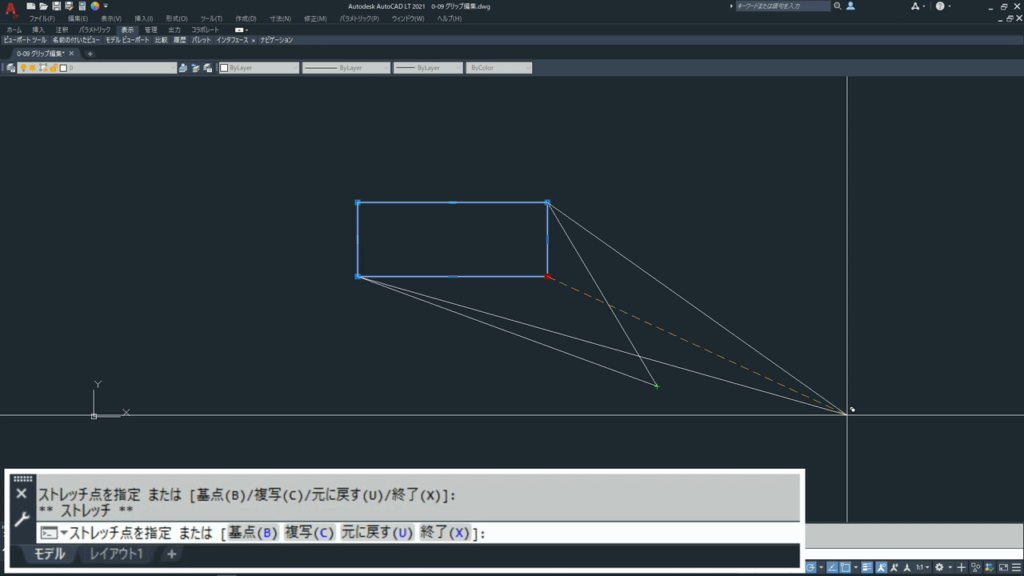Screen dimensions: 1024x576
Task: Click the Save As quick access icon
Action: [69, 6]
